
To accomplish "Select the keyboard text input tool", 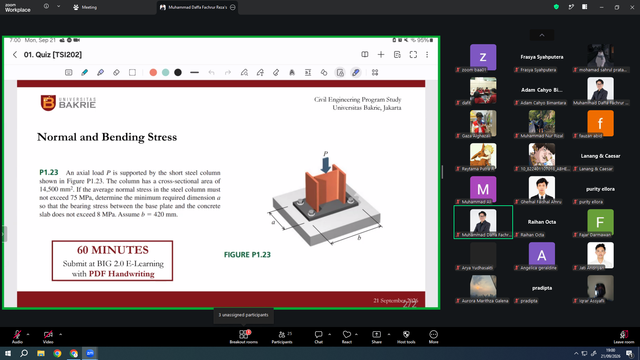I will point(69,73).
